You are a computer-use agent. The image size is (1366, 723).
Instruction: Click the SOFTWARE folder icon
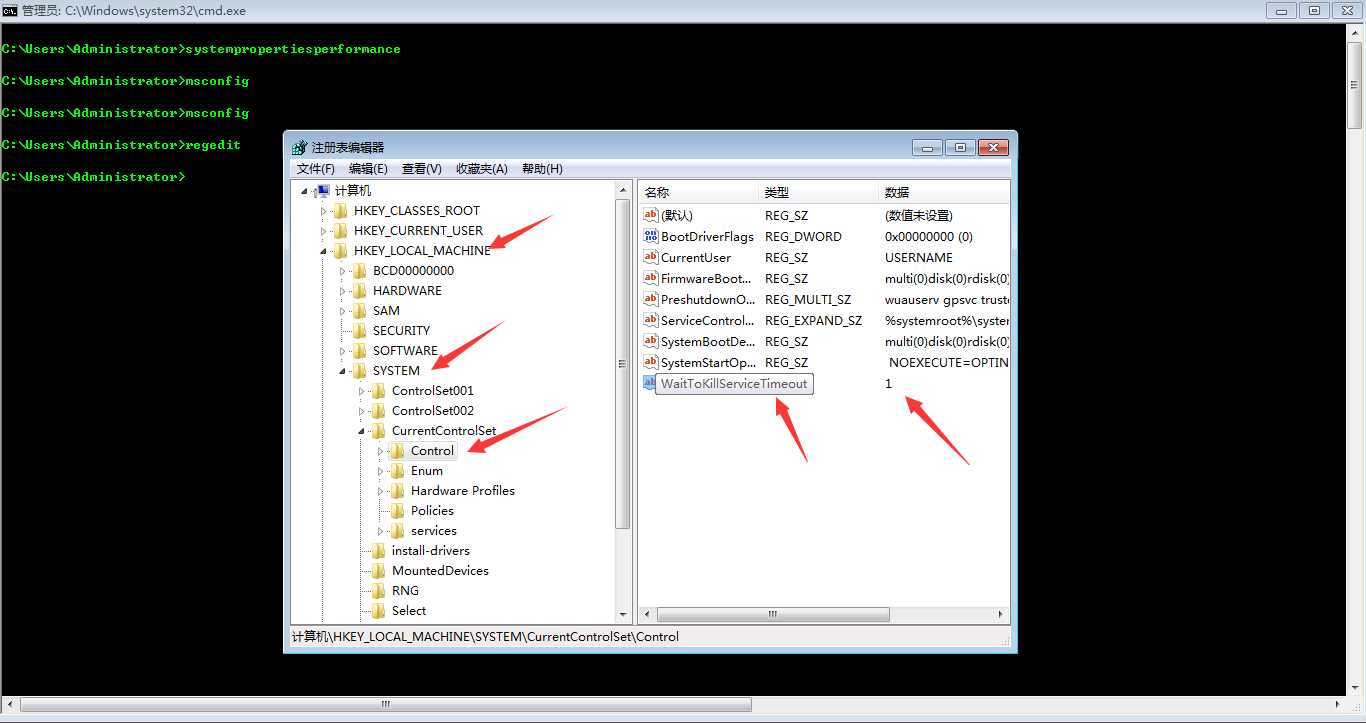pos(360,350)
